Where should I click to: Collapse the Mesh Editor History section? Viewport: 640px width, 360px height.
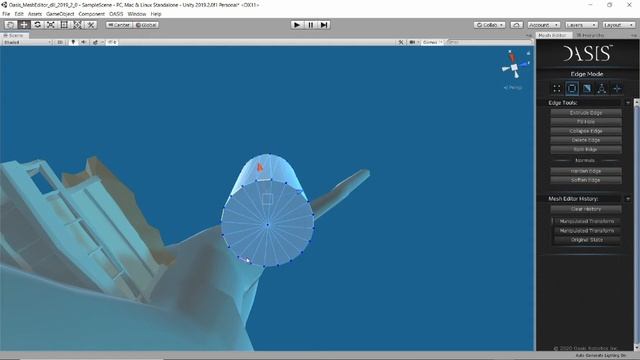pyautogui.click(x=628, y=199)
